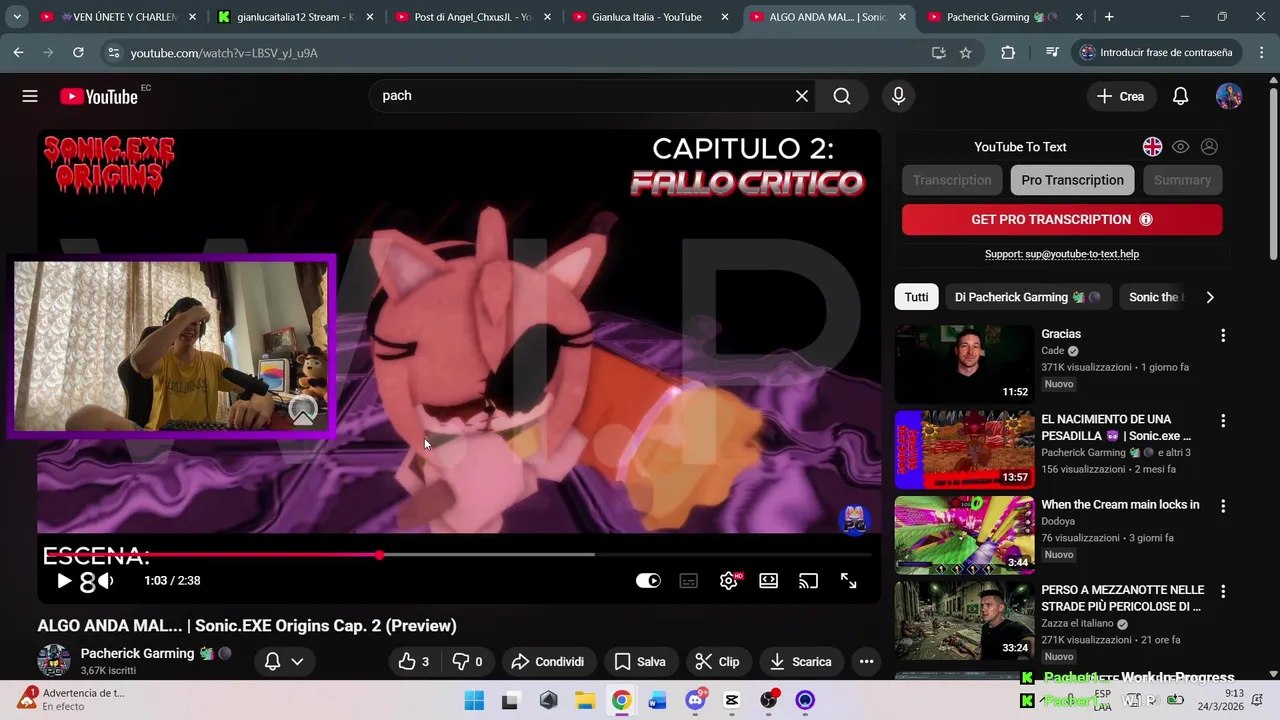Download the video with Scarica
This screenshot has height=720, width=1280.
point(801,662)
